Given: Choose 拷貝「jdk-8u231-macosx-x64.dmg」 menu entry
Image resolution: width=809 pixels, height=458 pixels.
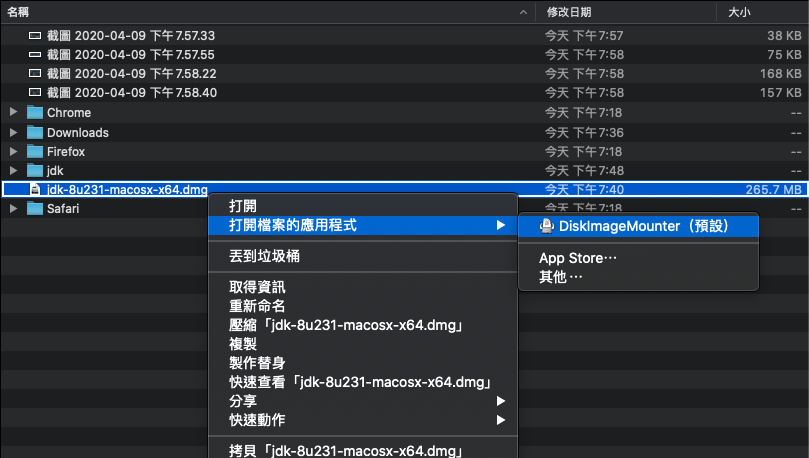Looking at the screenshot, I should point(363,450).
